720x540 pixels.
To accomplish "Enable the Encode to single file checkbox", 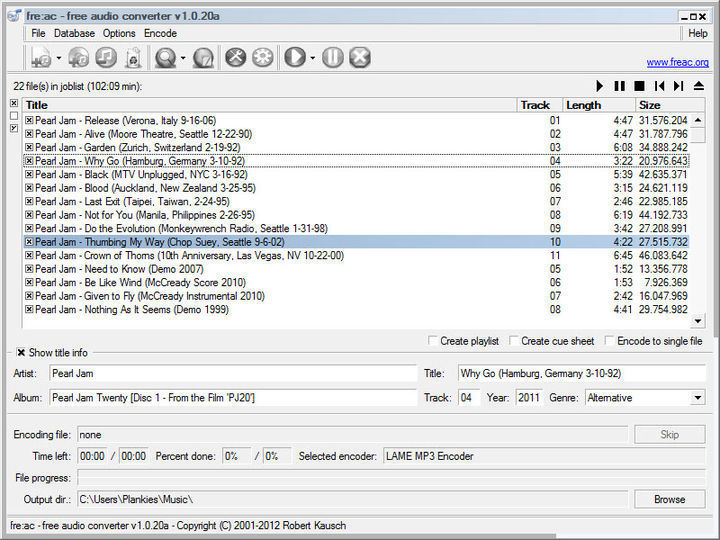I will coord(609,341).
